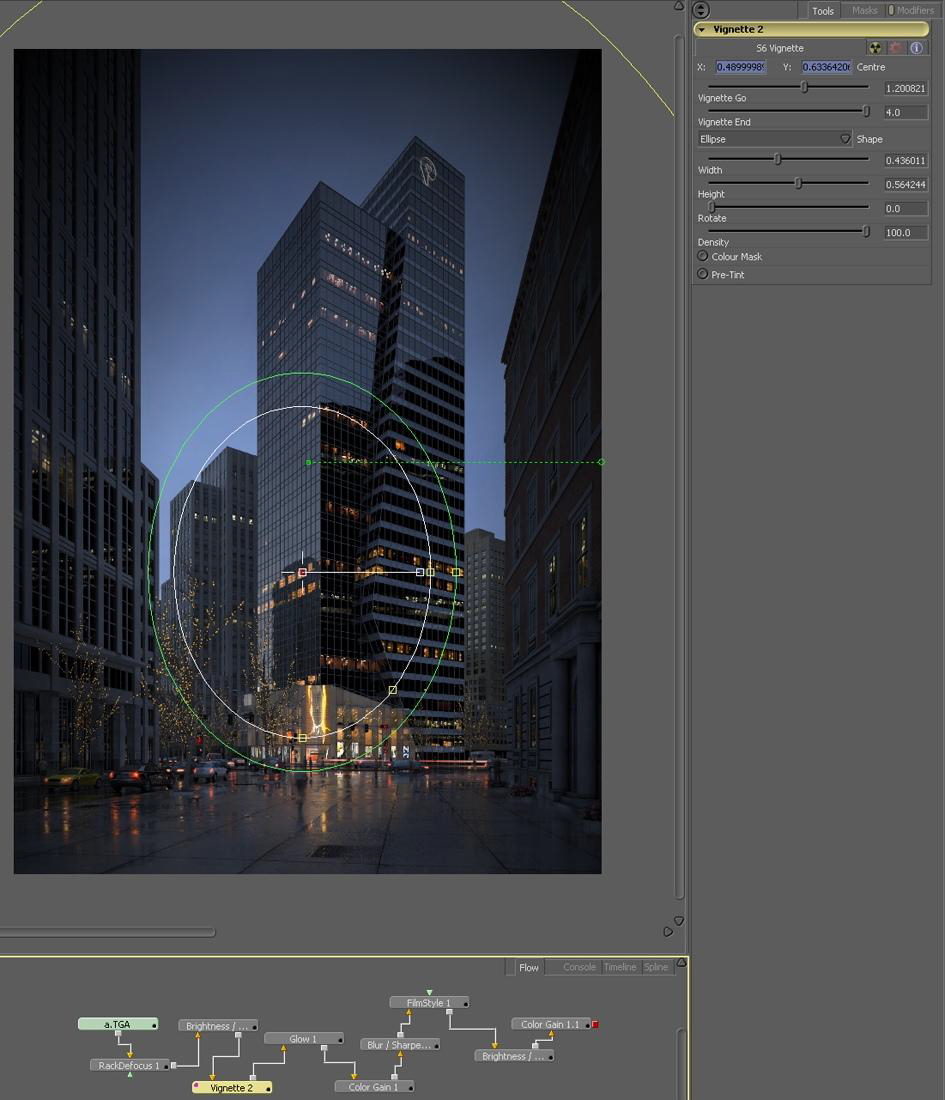945x1100 pixels.
Task: Open the Spline tab
Action: click(x=656, y=967)
